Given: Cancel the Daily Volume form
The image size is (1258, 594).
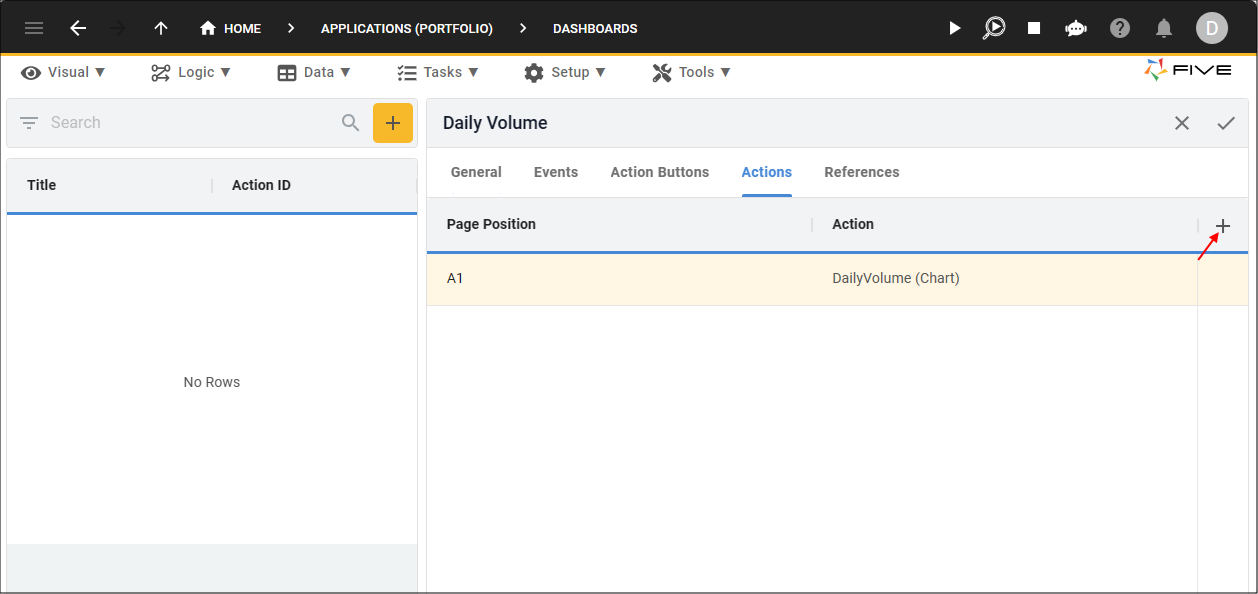Looking at the screenshot, I should click(1182, 123).
